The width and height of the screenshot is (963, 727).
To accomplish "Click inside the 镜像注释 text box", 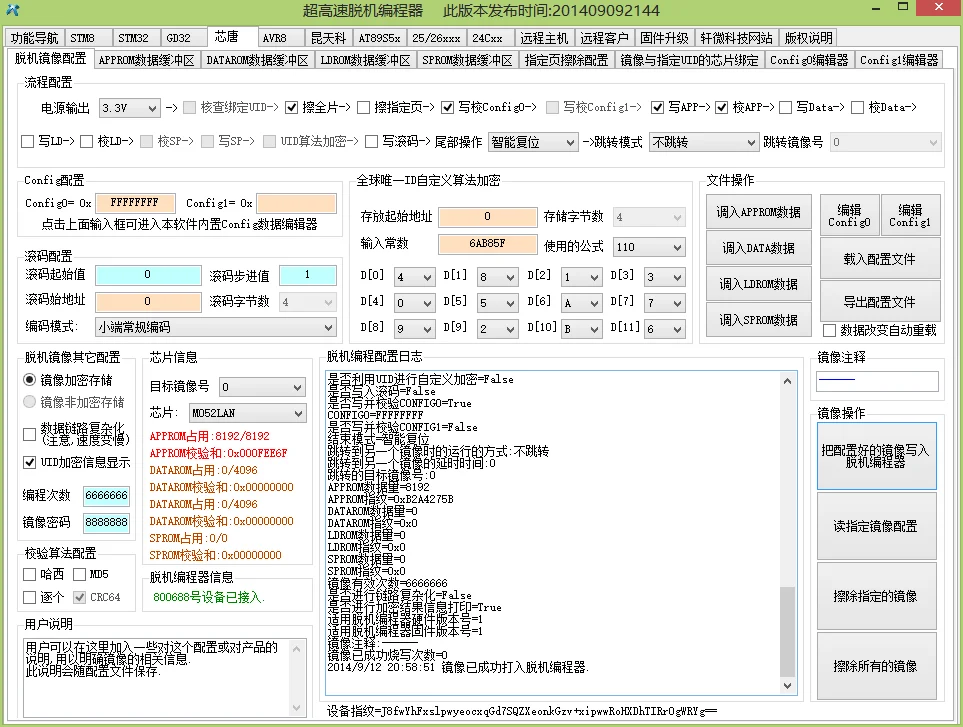I will click(x=877, y=381).
